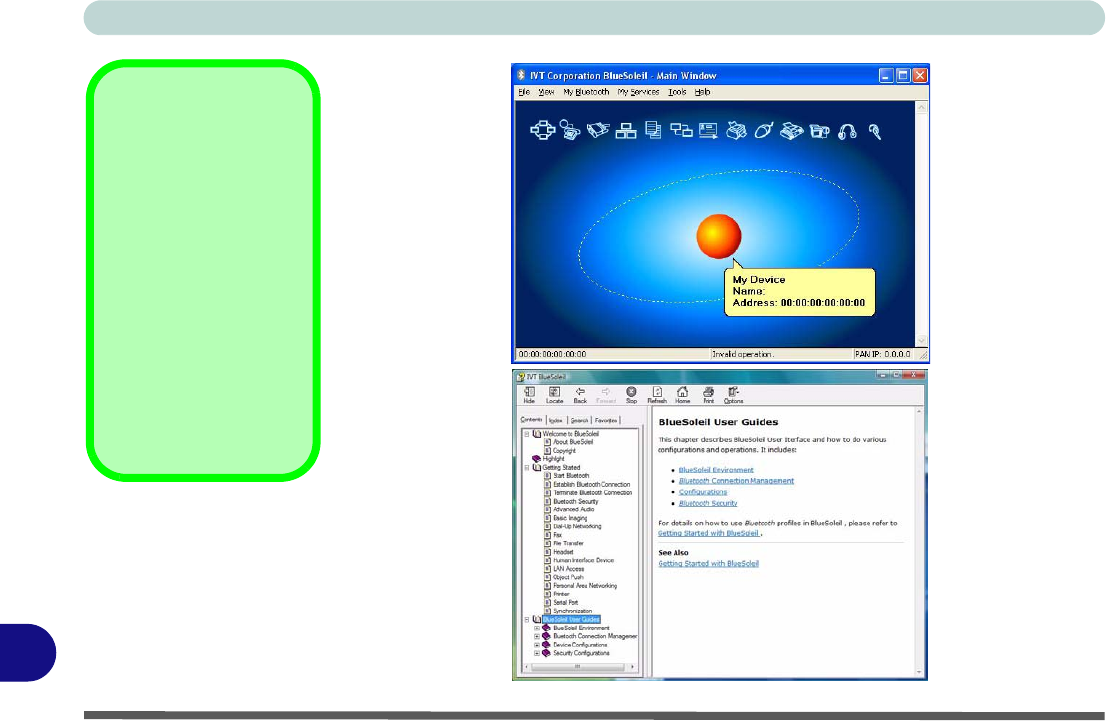Click the Object Push business card icon
Image resolution: width=1106 pixels, height=721 pixels.
coord(708,131)
